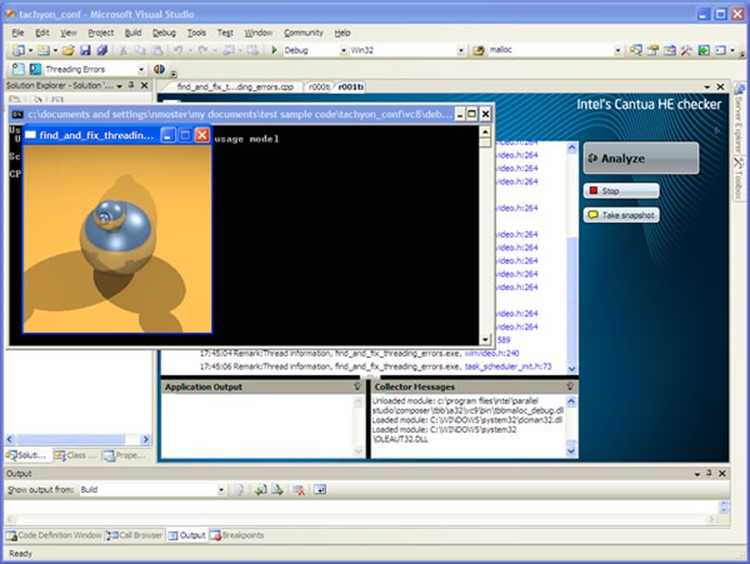Close the document tab with the X

[x=720, y=87]
